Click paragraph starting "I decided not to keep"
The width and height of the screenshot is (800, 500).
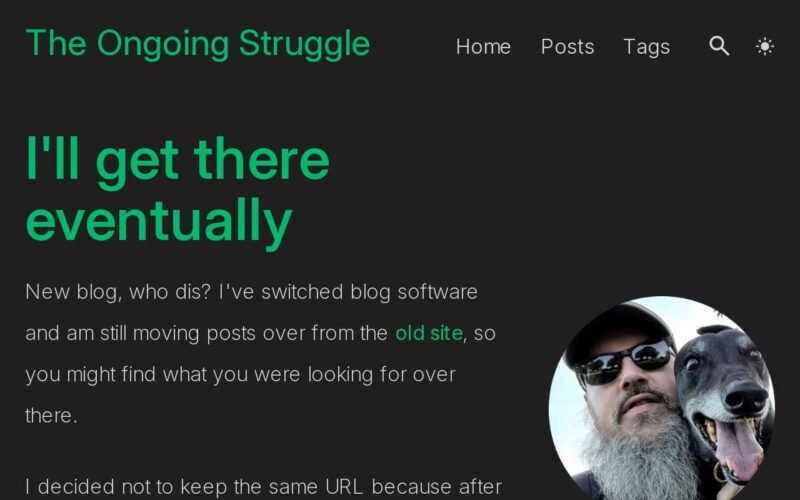264,487
